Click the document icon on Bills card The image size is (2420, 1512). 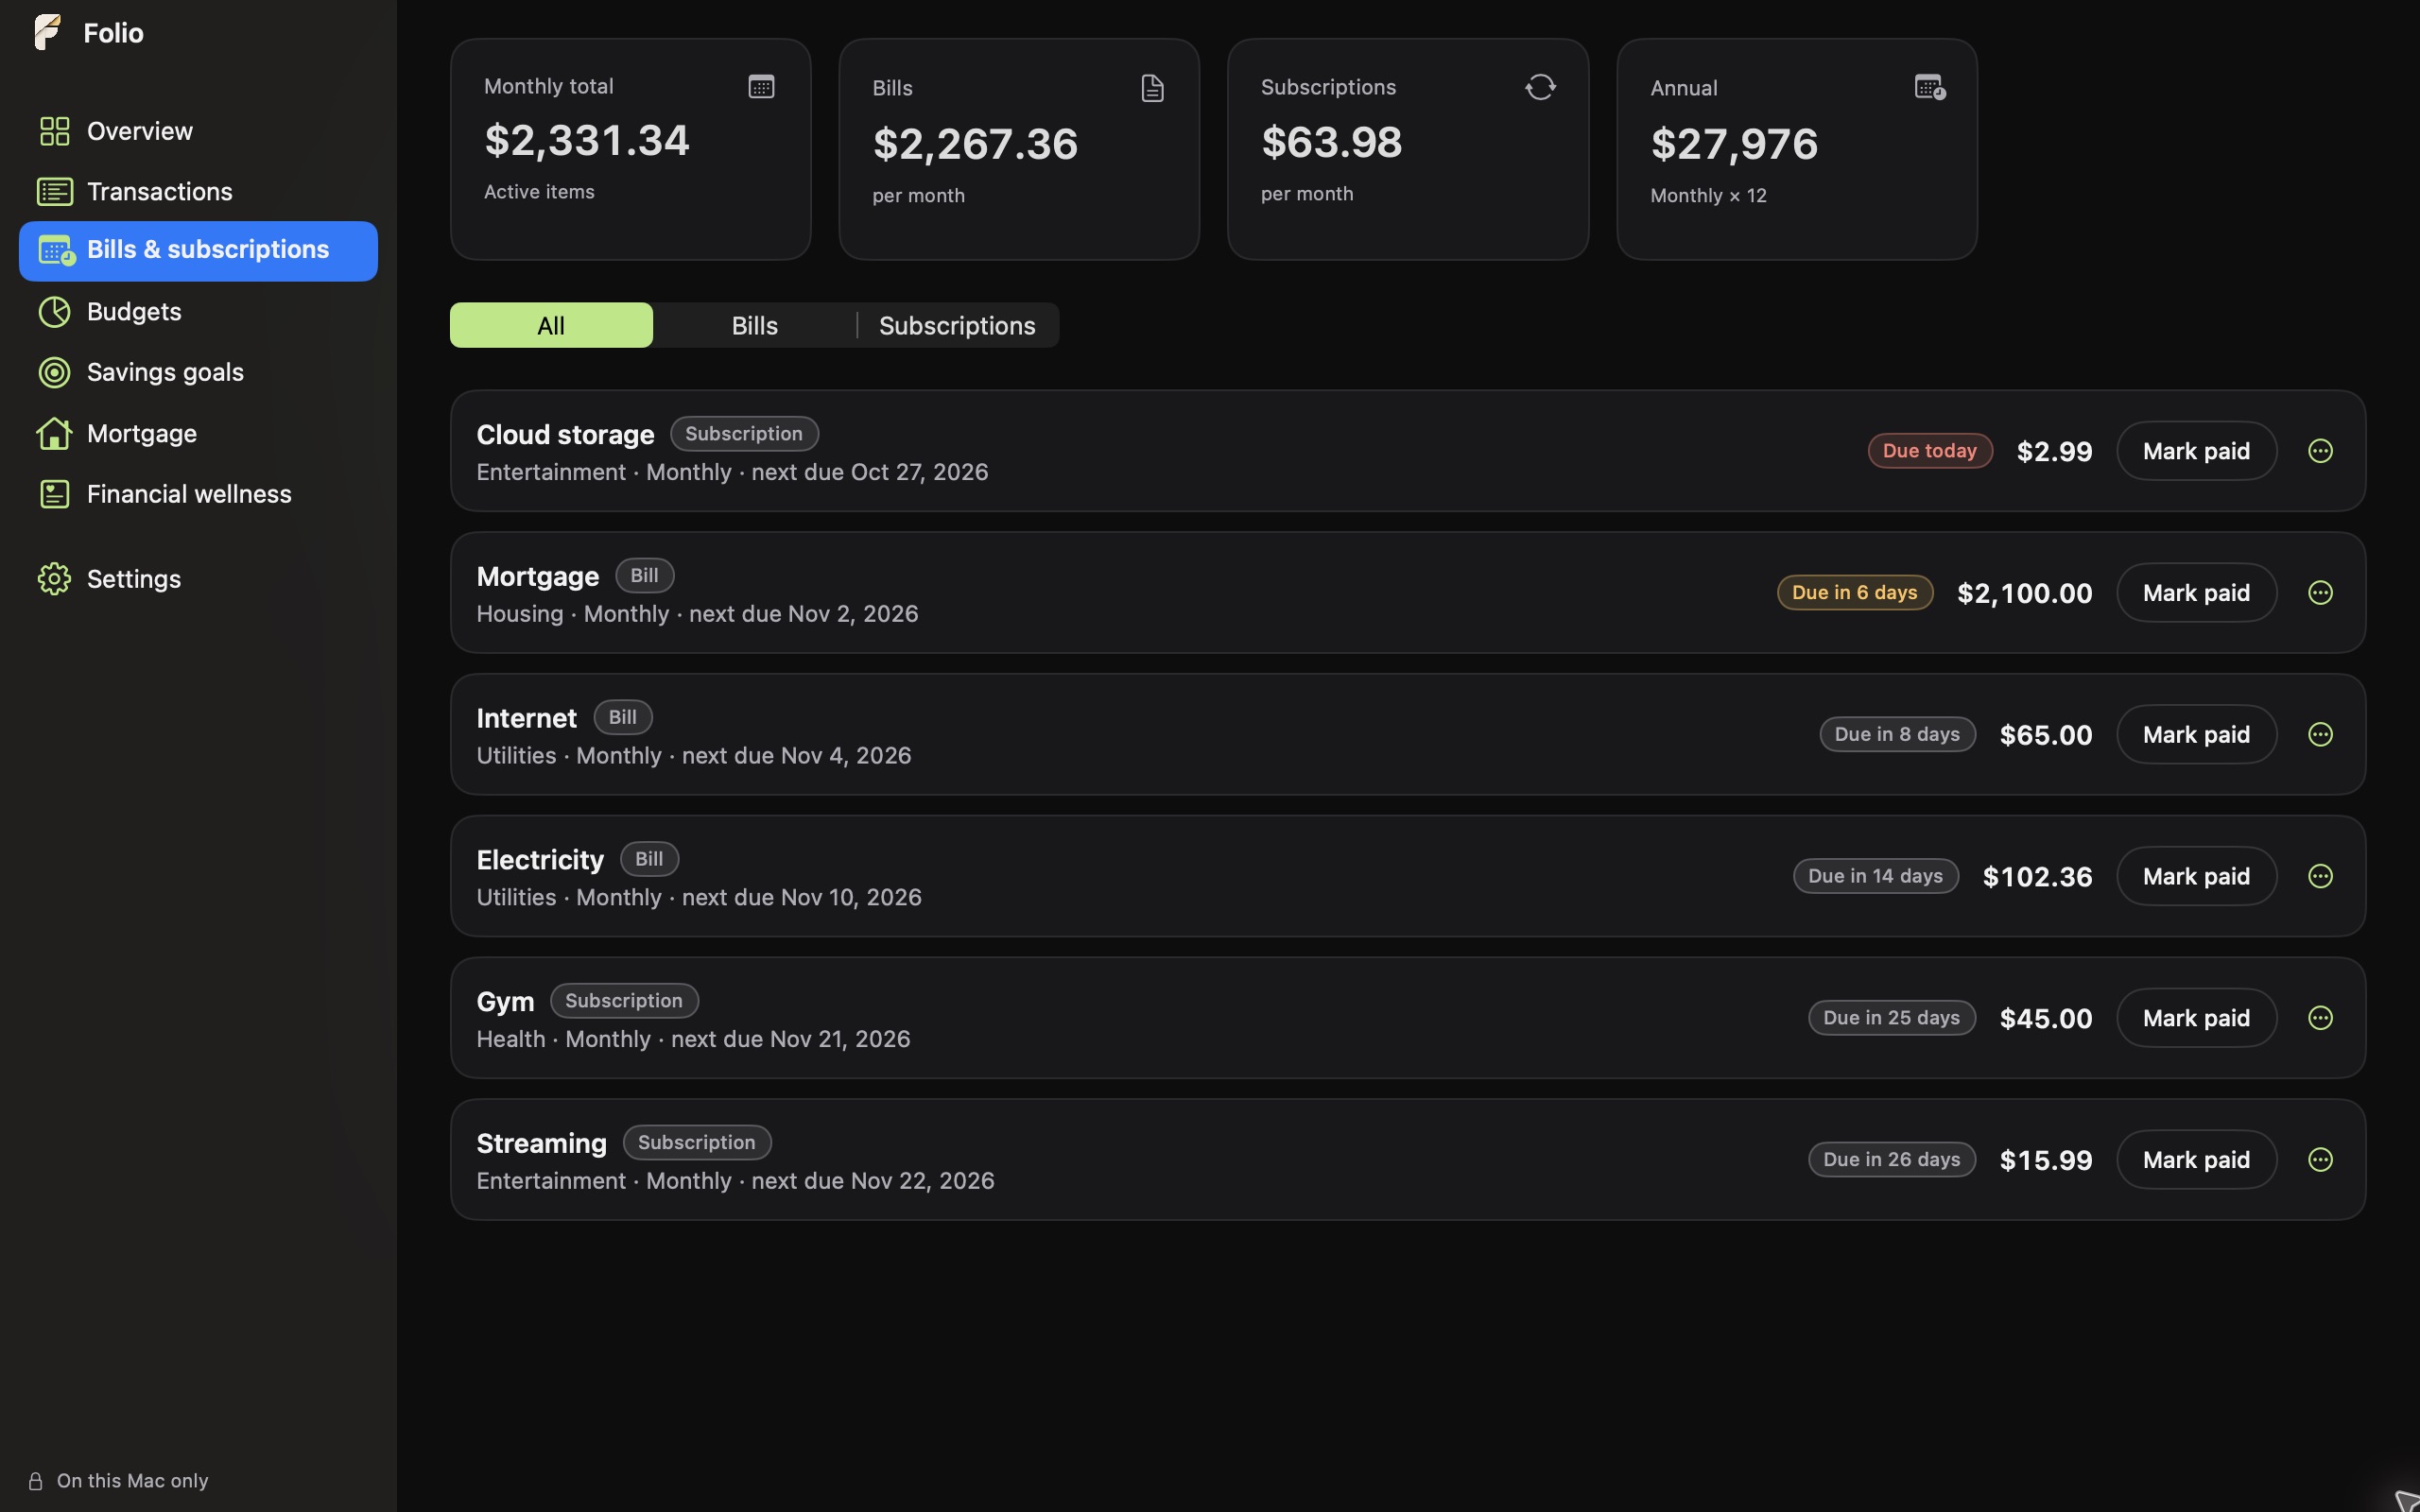click(x=1152, y=88)
